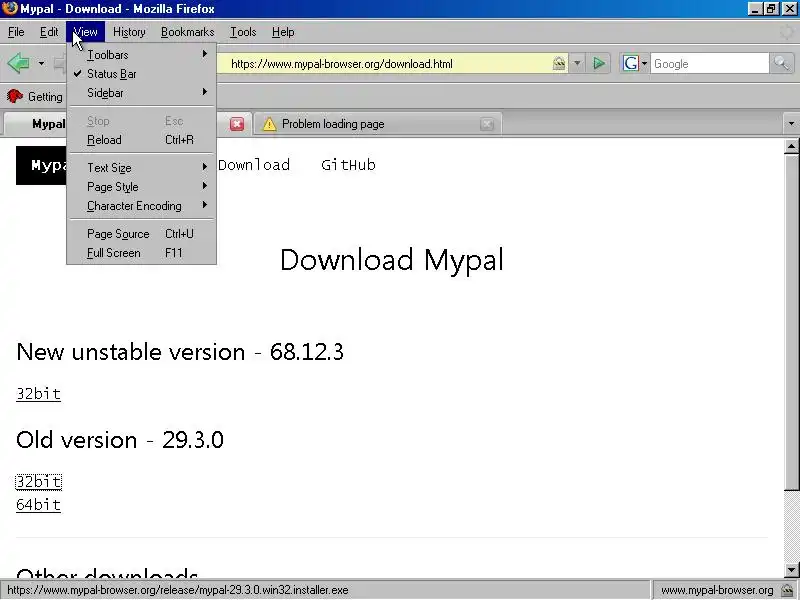Click the status bar security lock icon
Screen dimensions: 800x600
click(787, 590)
